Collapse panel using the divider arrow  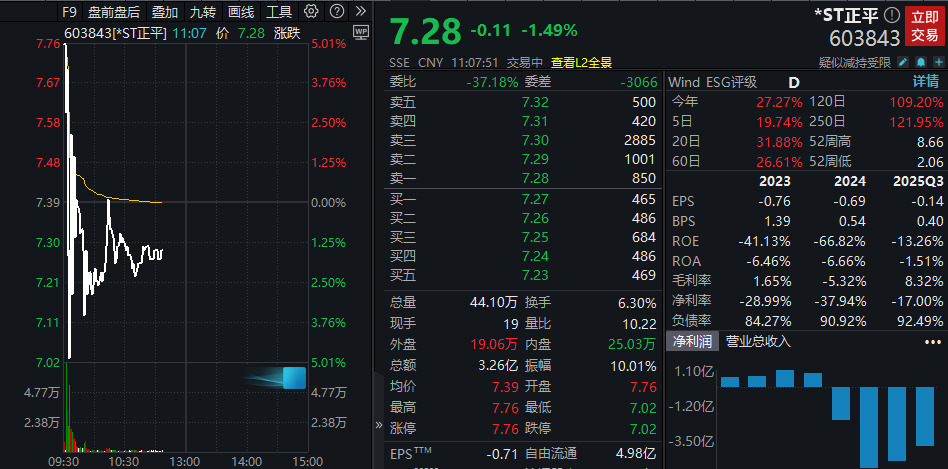378,425
